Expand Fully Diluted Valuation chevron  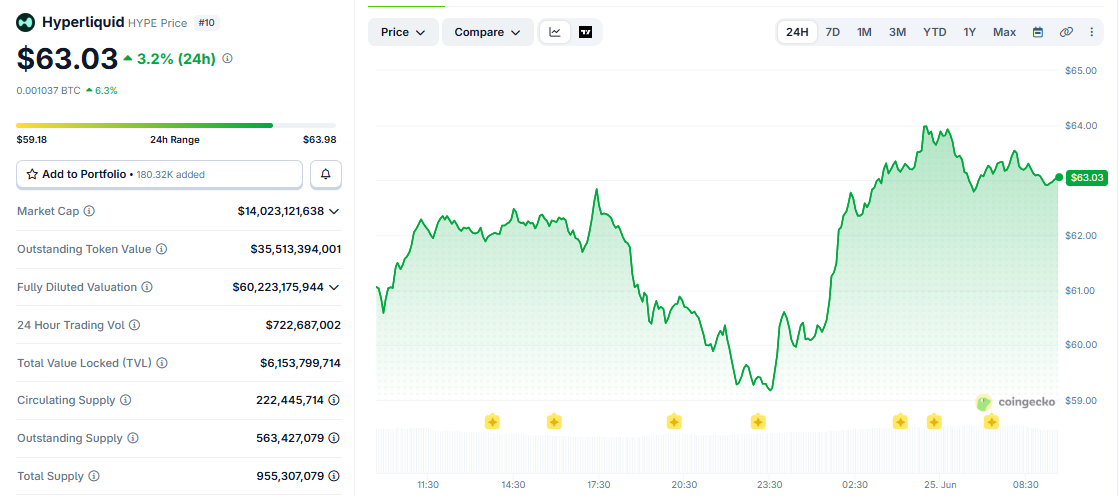click(x=334, y=287)
